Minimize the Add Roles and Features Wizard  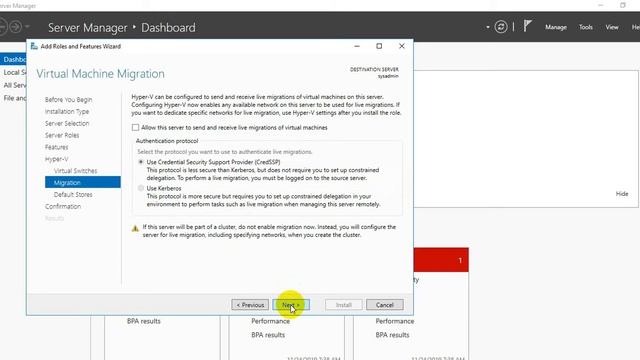(357, 46)
